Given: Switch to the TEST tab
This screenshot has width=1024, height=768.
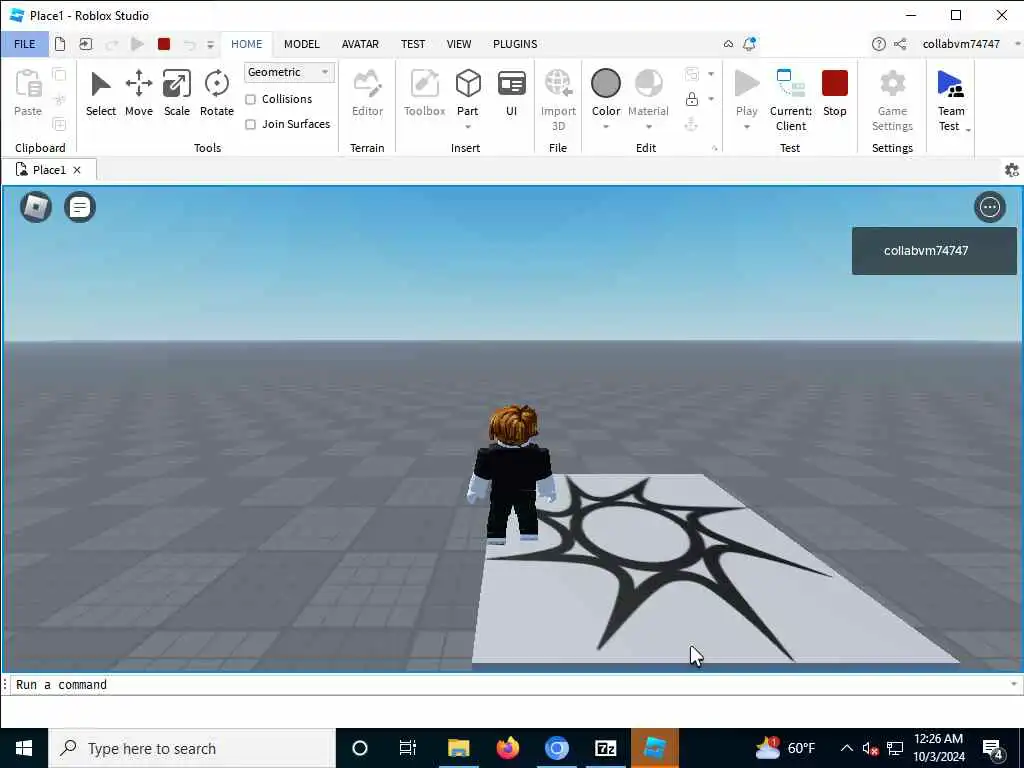Looking at the screenshot, I should [413, 44].
